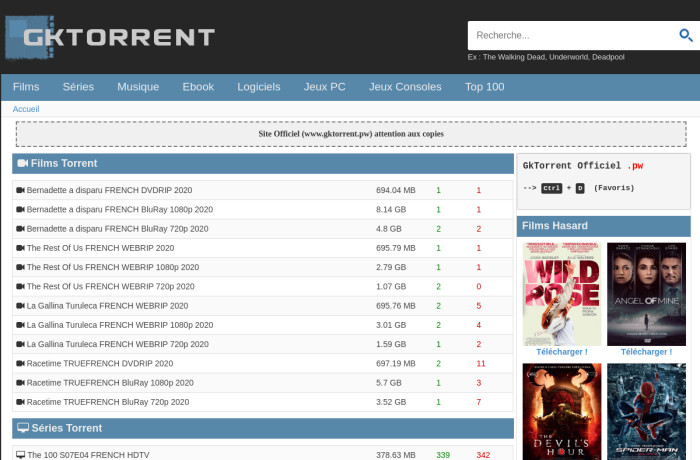Open the Séries menu
The image size is (700, 460).
point(78,87)
